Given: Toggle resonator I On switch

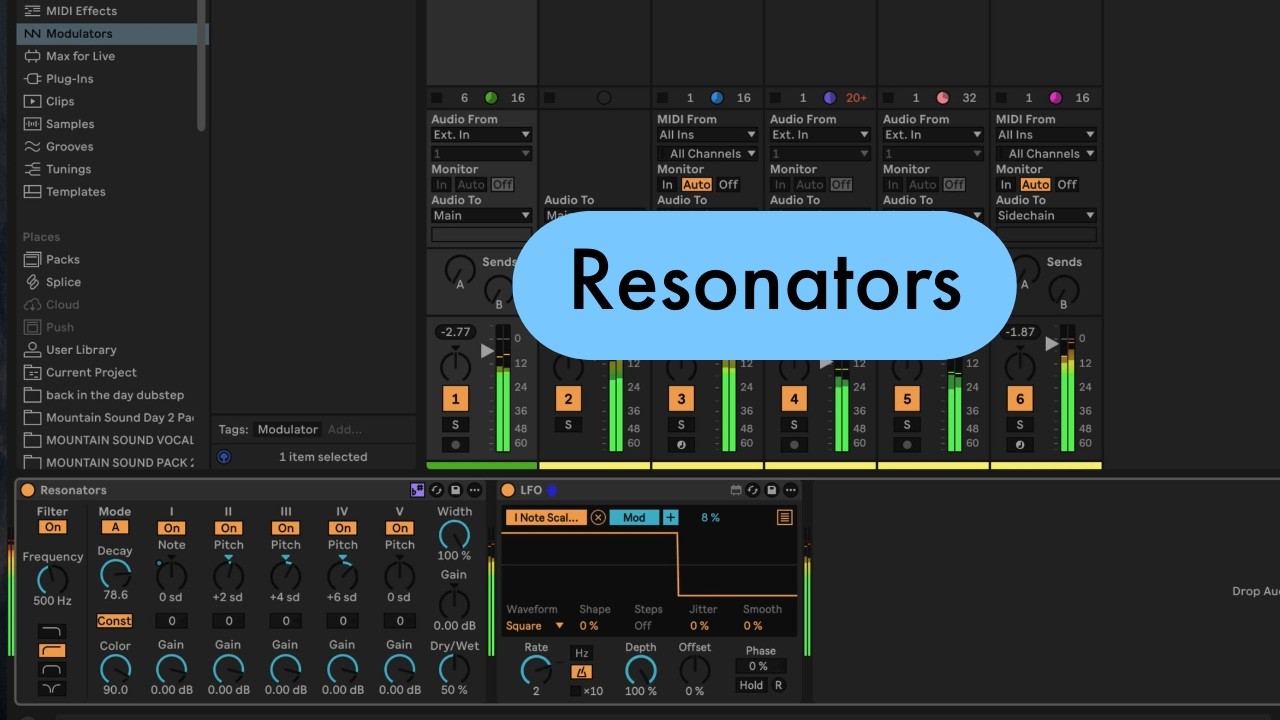Looking at the screenshot, I should [172, 528].
